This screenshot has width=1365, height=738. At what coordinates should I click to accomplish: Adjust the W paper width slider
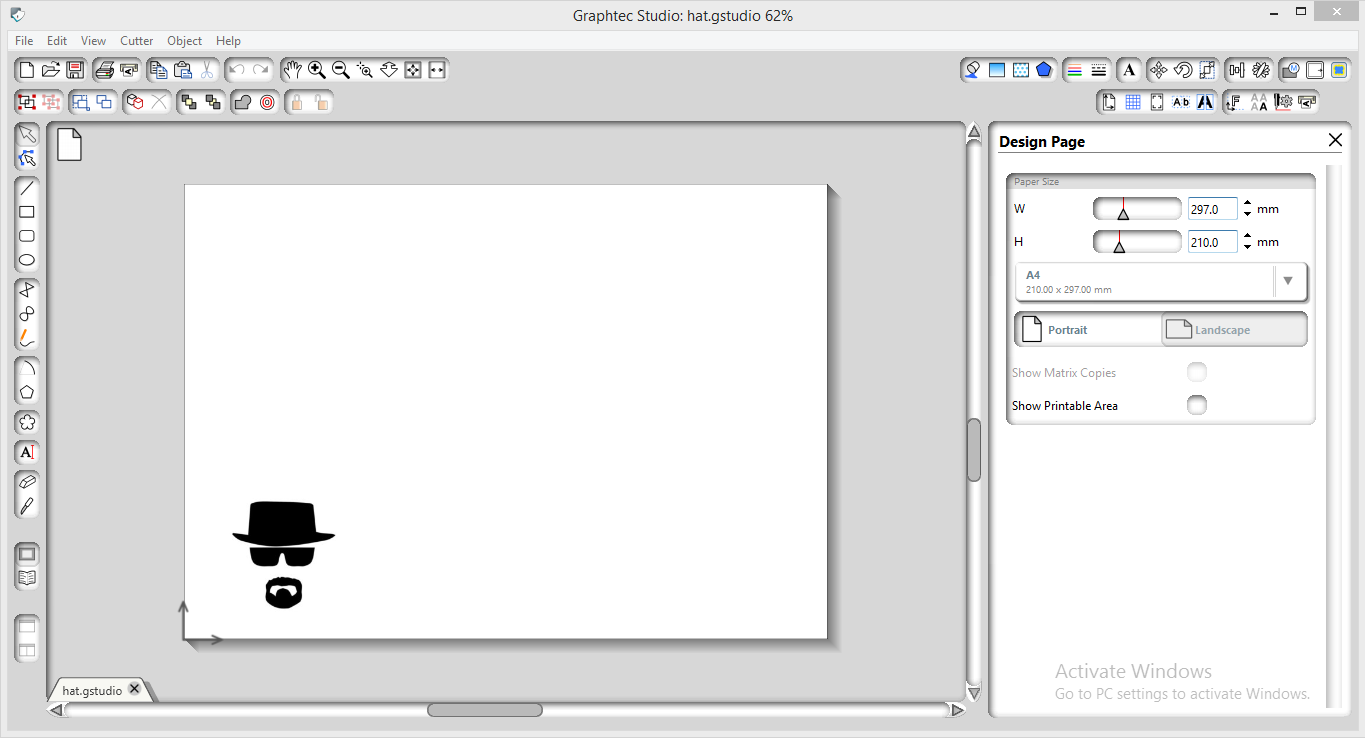click(1137, 209)
